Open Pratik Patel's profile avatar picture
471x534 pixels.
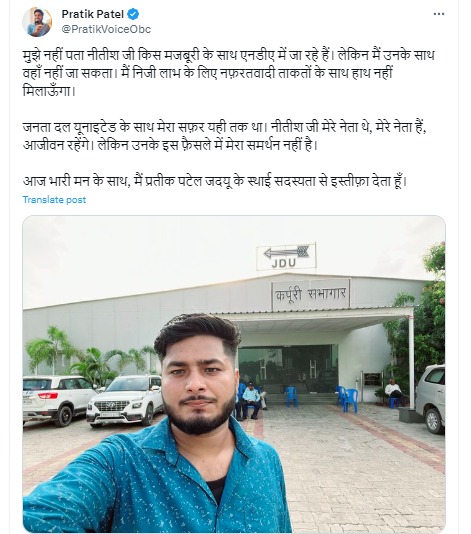[37, 21]
